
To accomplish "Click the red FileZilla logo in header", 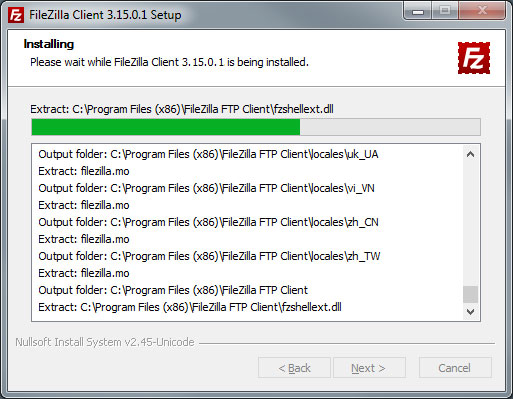I will pyautogui.click(x=474, y=58).
